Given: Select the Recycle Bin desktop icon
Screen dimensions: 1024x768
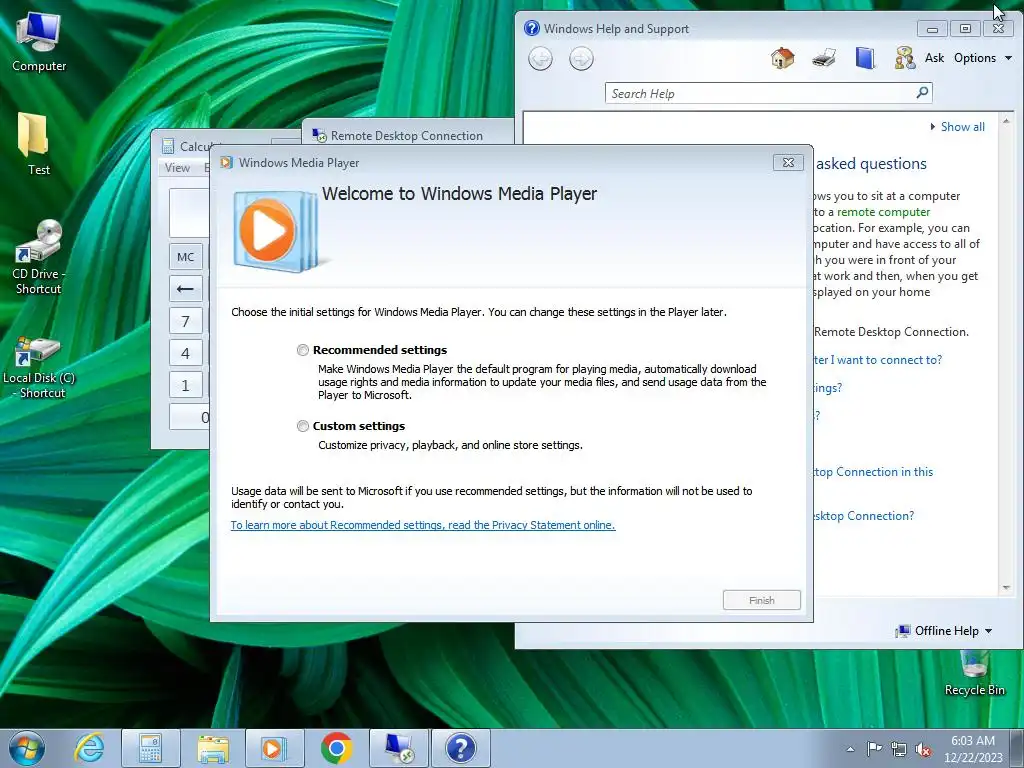Looking at the screenshot, I should coord(974,674).
